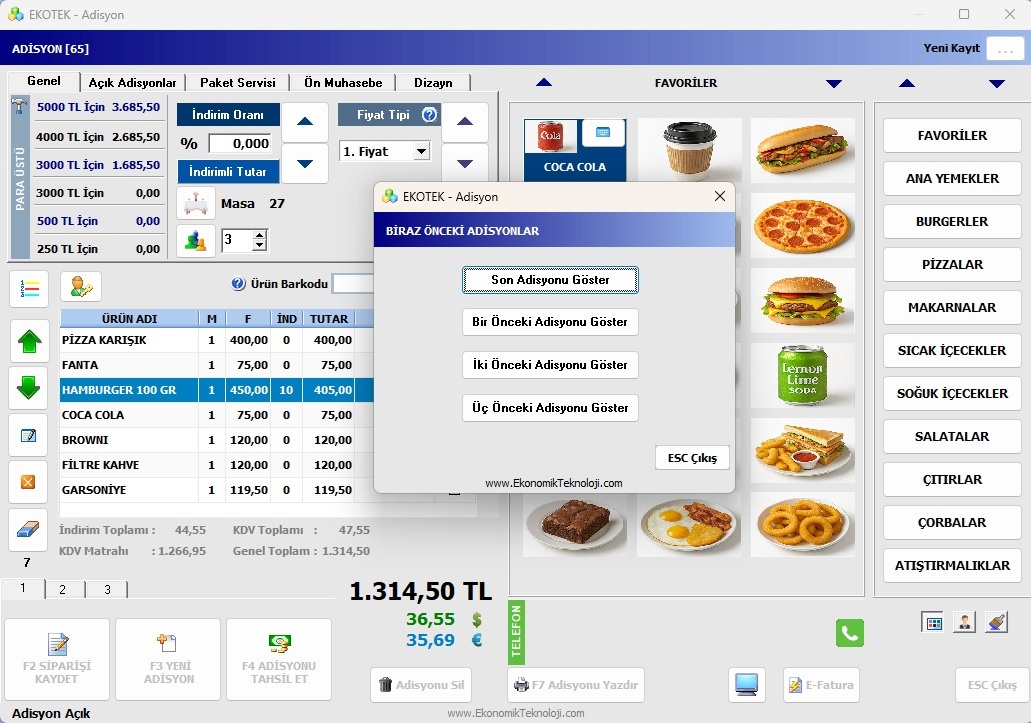1031x723 pixels.
Task: Click the up arrow beside İndirim Oranı
Action: coord(305,122)
